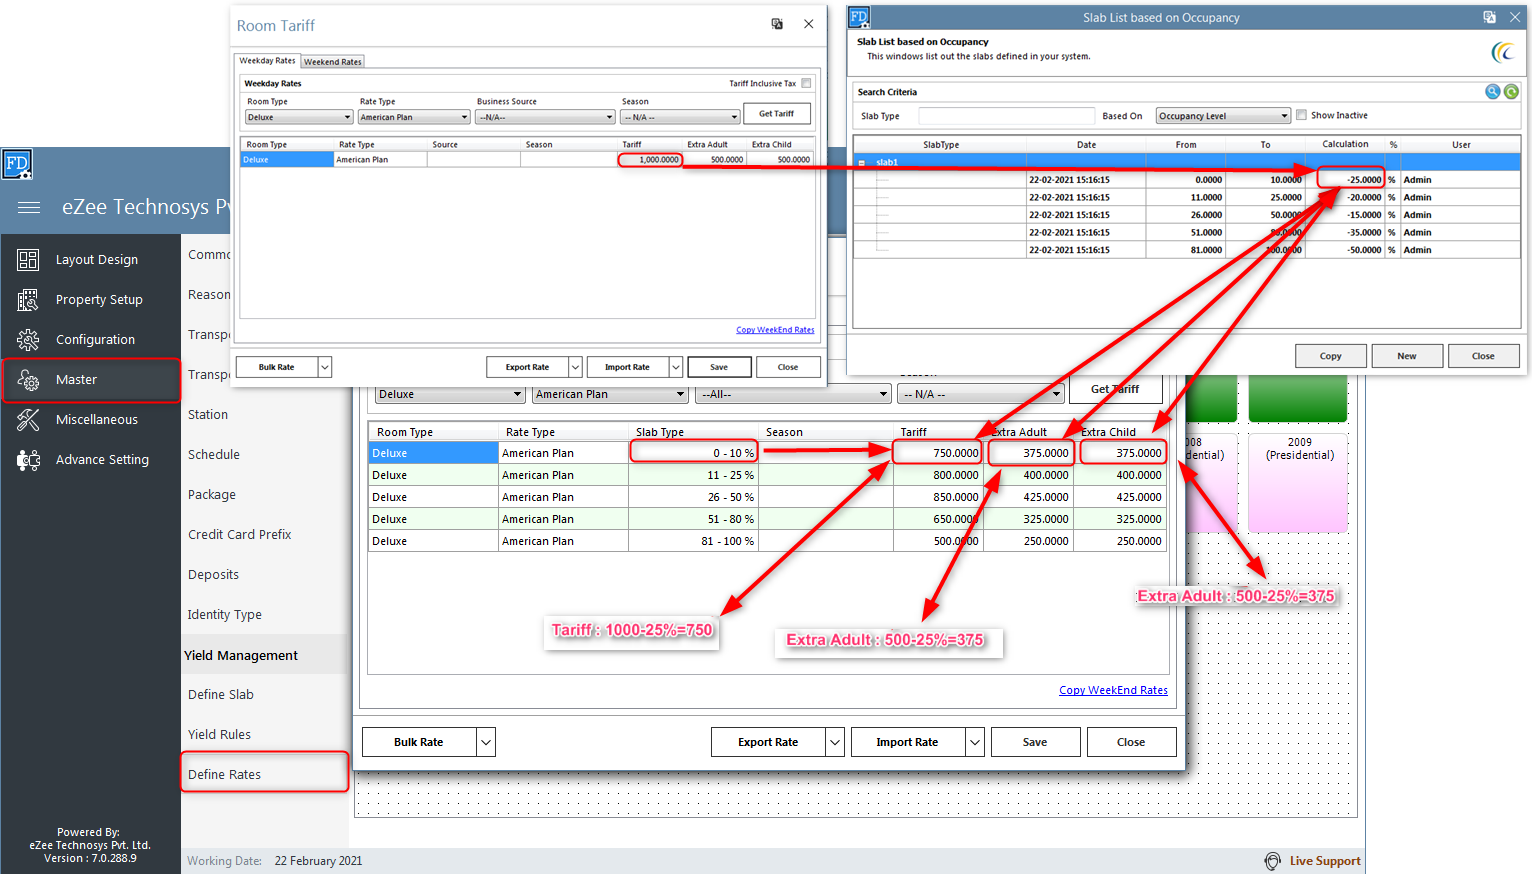
Task: Click Copy WeekEnd Rates link in lower window
Action: 1113,690
